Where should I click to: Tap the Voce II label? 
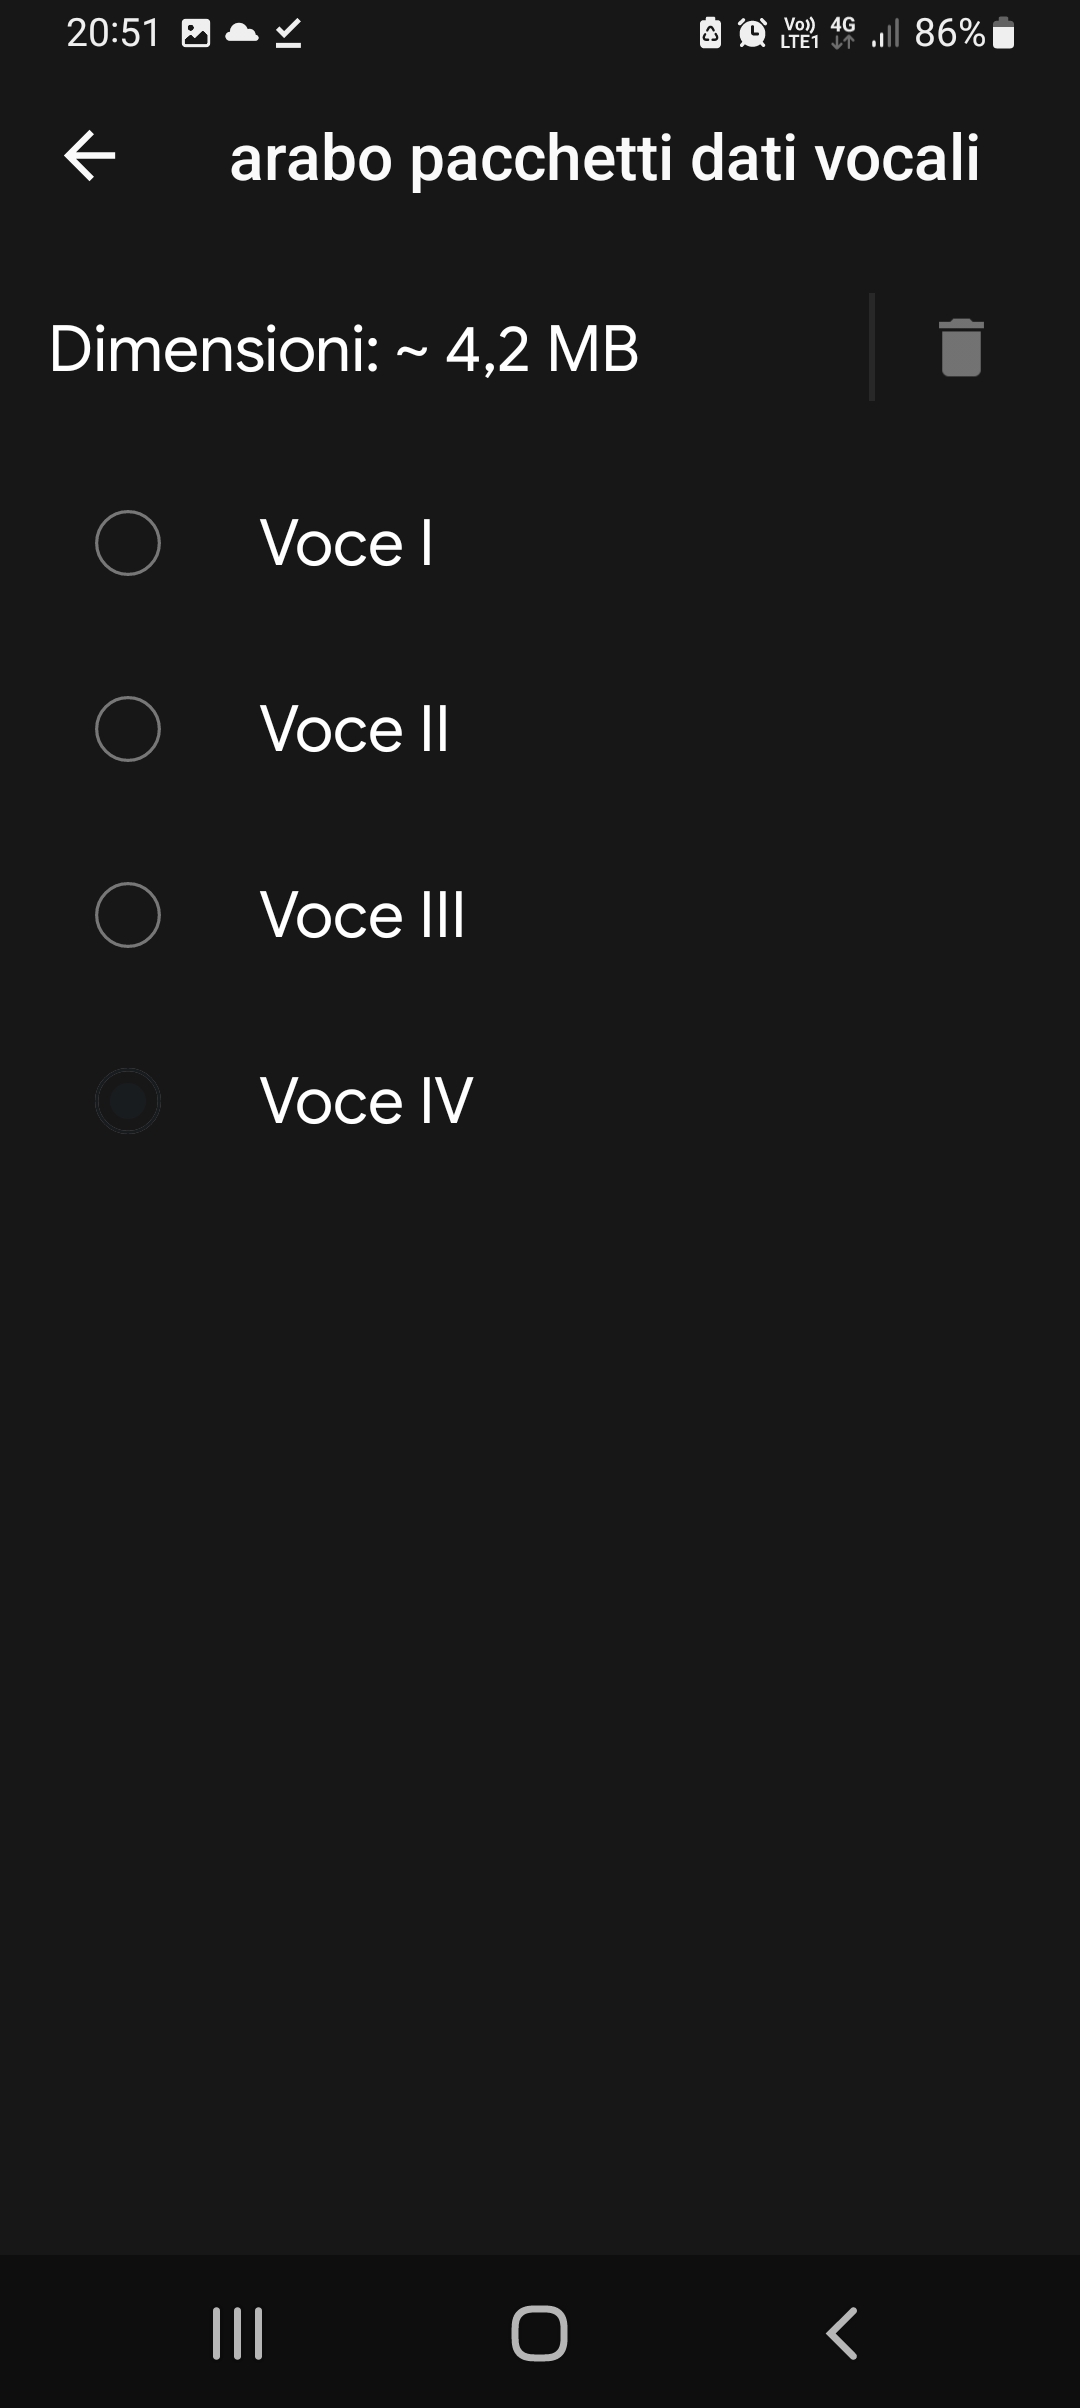click(354, 729)
